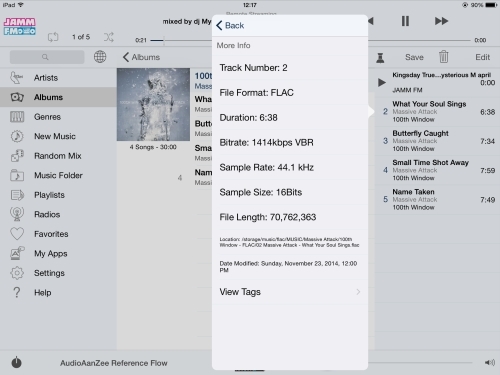Select Albums in sidebar
This screenshot has height=375, width=500.
[x=58, y=97]
